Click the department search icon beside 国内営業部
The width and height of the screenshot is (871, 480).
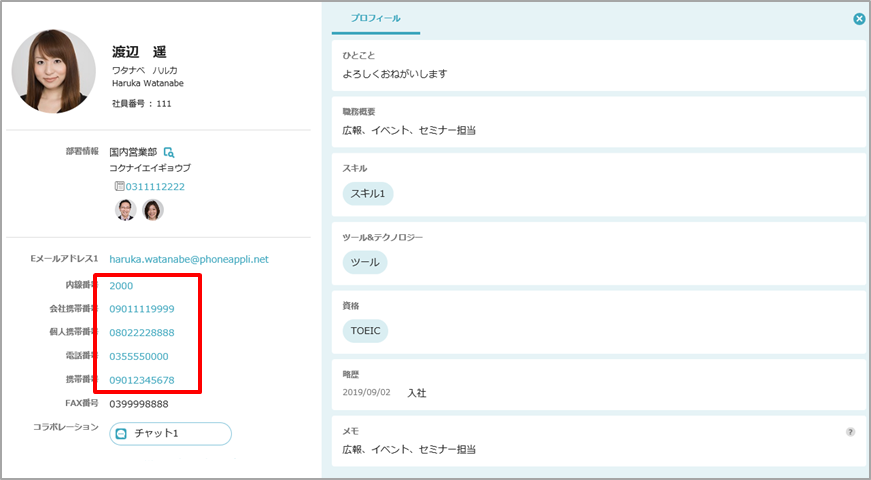(169, 152)
